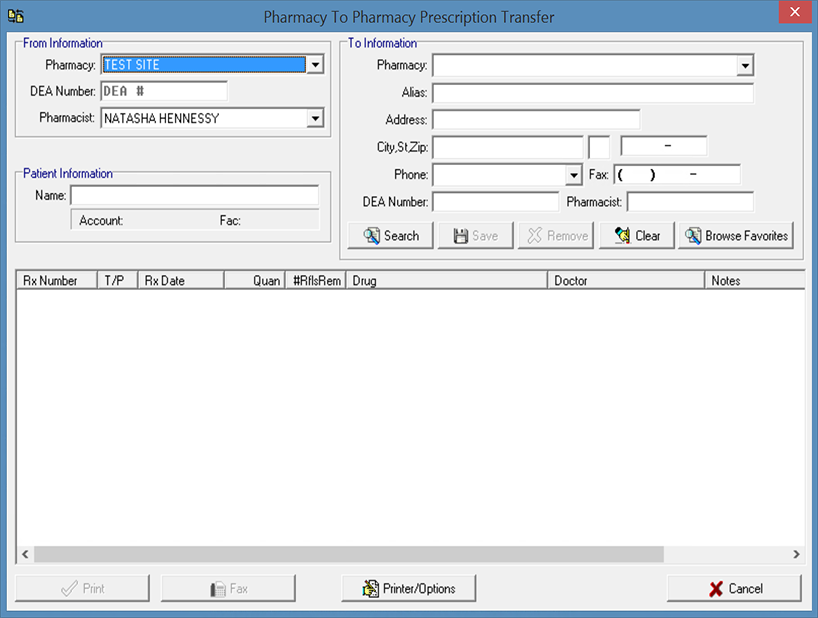Expand the Pharmacist NATASHA HENNESSY dropdown
Screen dimensions: 818x618
pyautogui.click(x=315, y=118)
